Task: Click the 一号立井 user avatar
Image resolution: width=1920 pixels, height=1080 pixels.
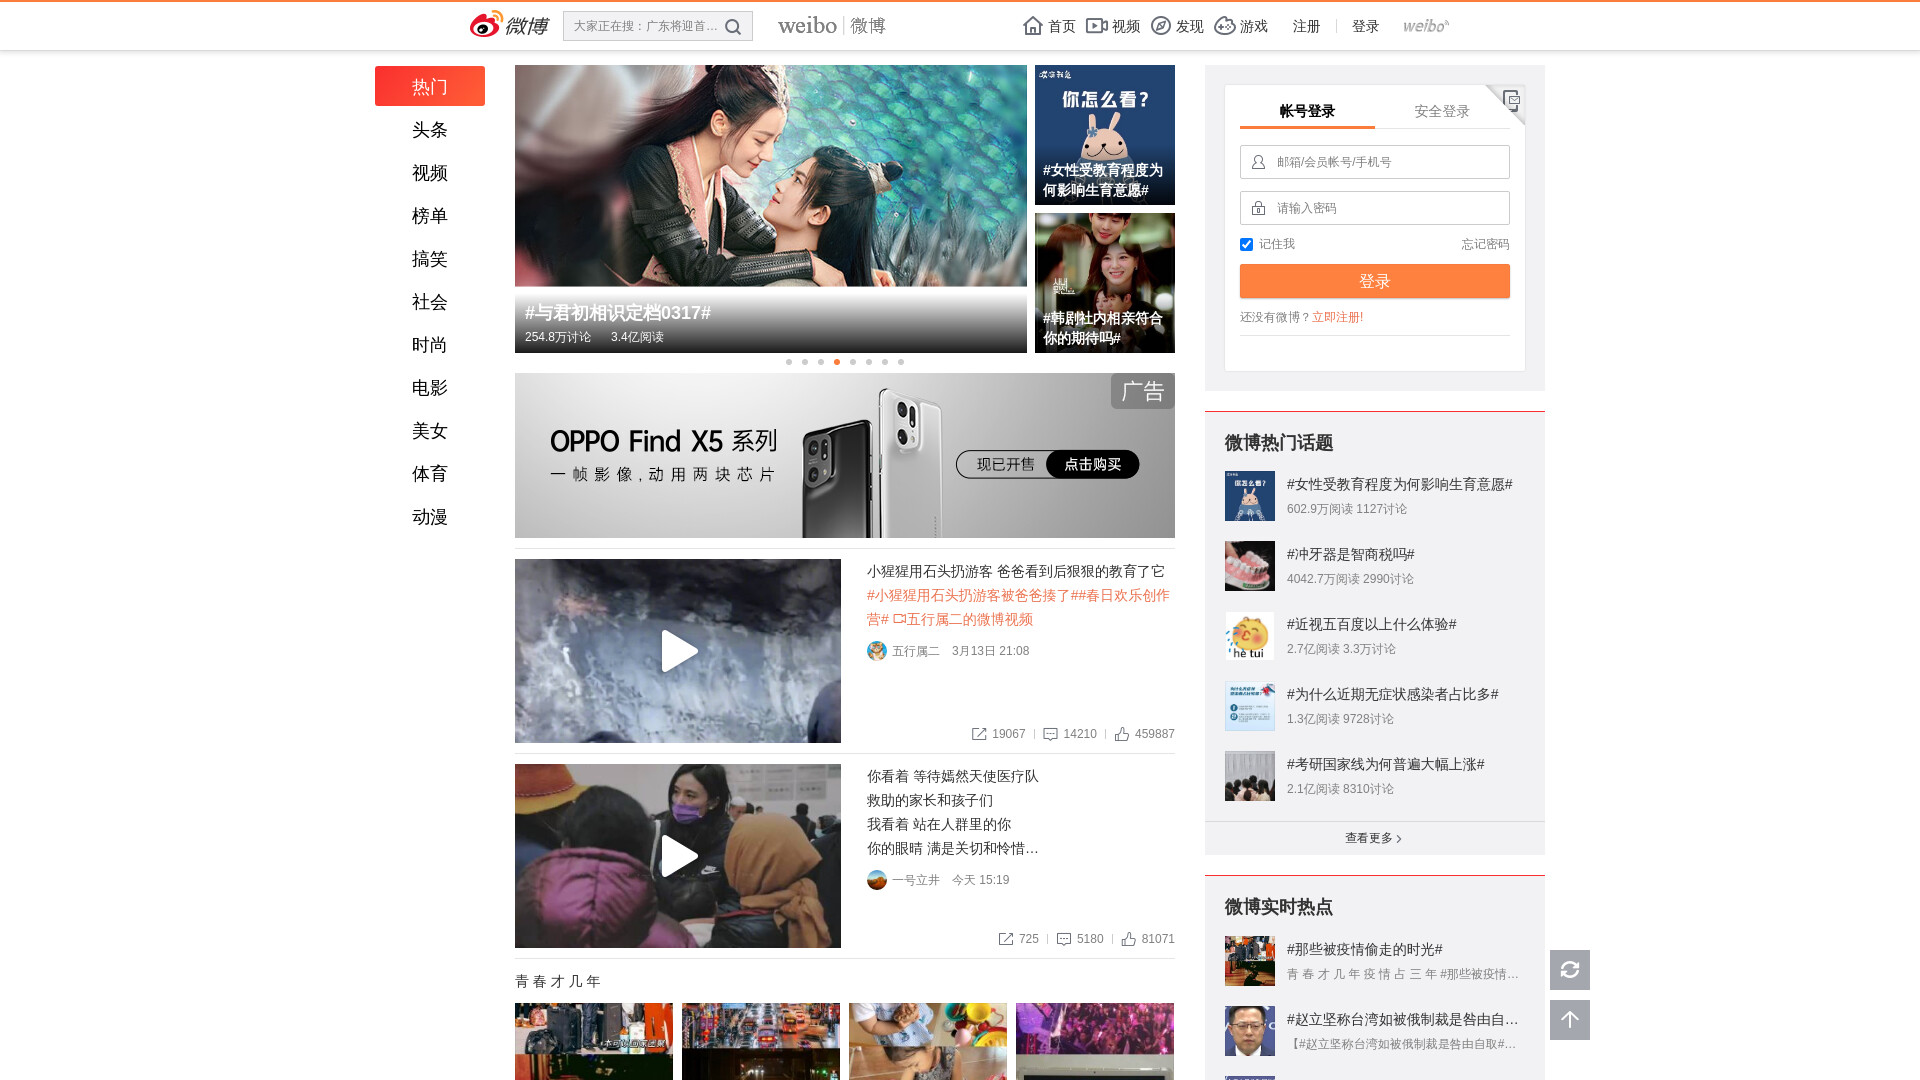Action: coord(877,880)
